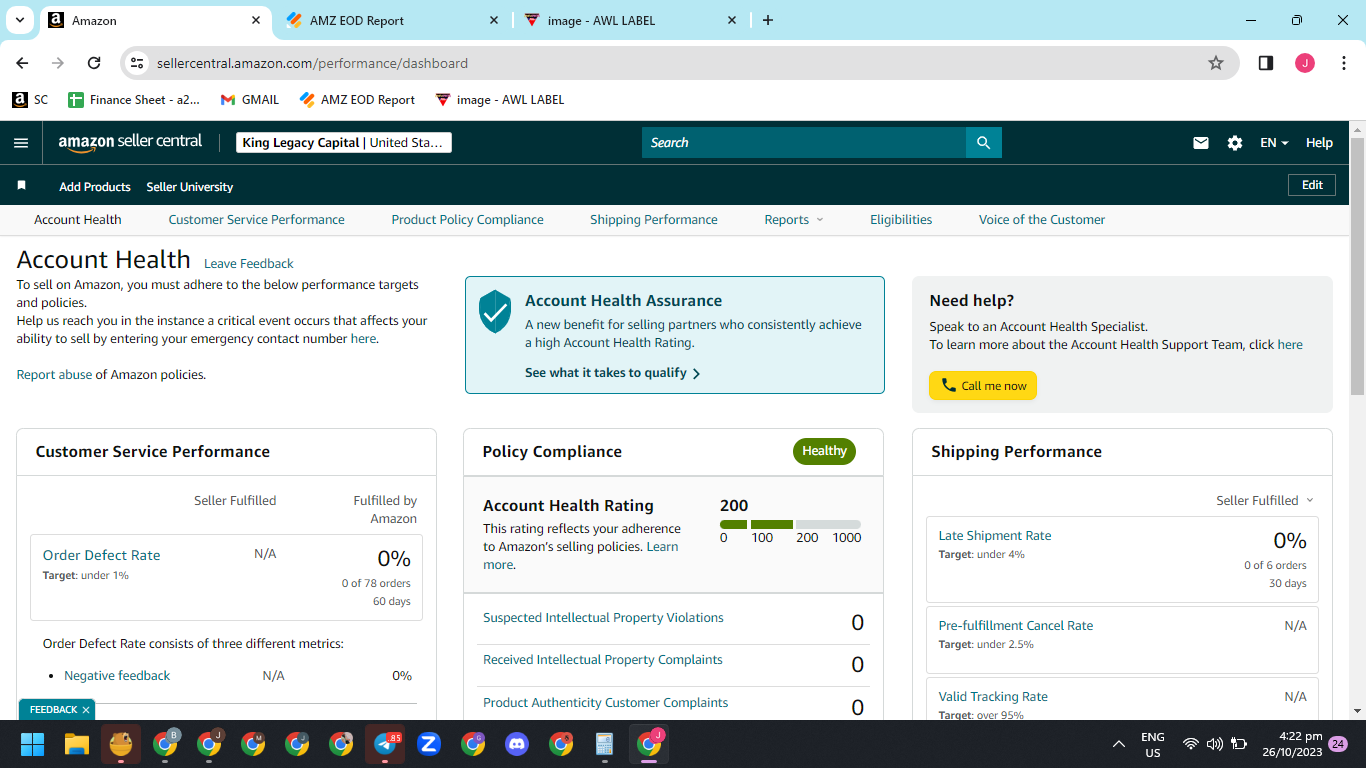Open the Voice of the Customer tab
The image size is (1366, 768).
tap(1042, 220)
